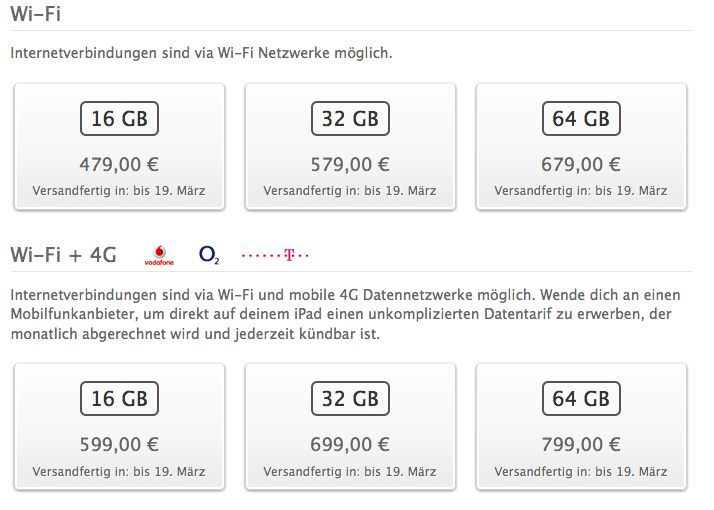Click the O2 carrier logo
This screenshot has width=714, height=510.
(x=209, y=255)
